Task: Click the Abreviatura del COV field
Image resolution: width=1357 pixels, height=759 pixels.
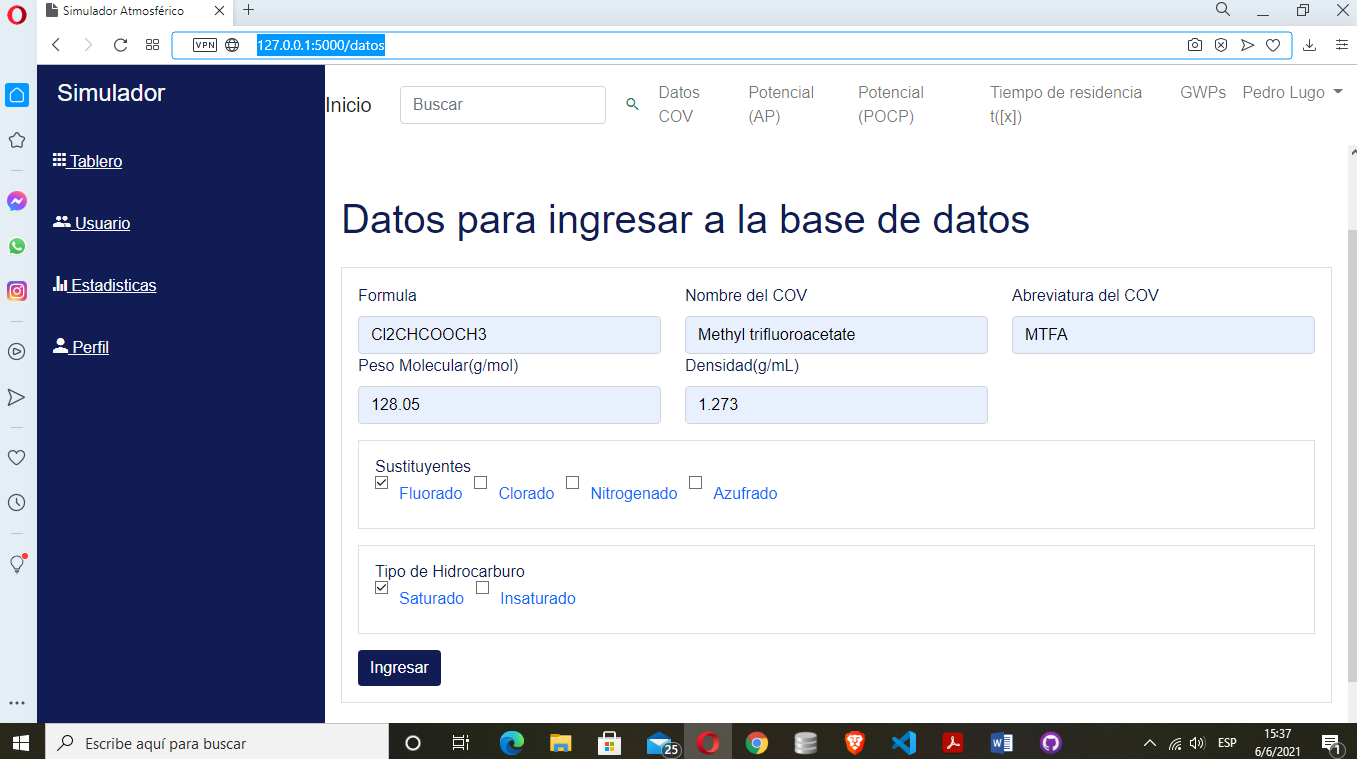Action: [x=1163, y=335]
